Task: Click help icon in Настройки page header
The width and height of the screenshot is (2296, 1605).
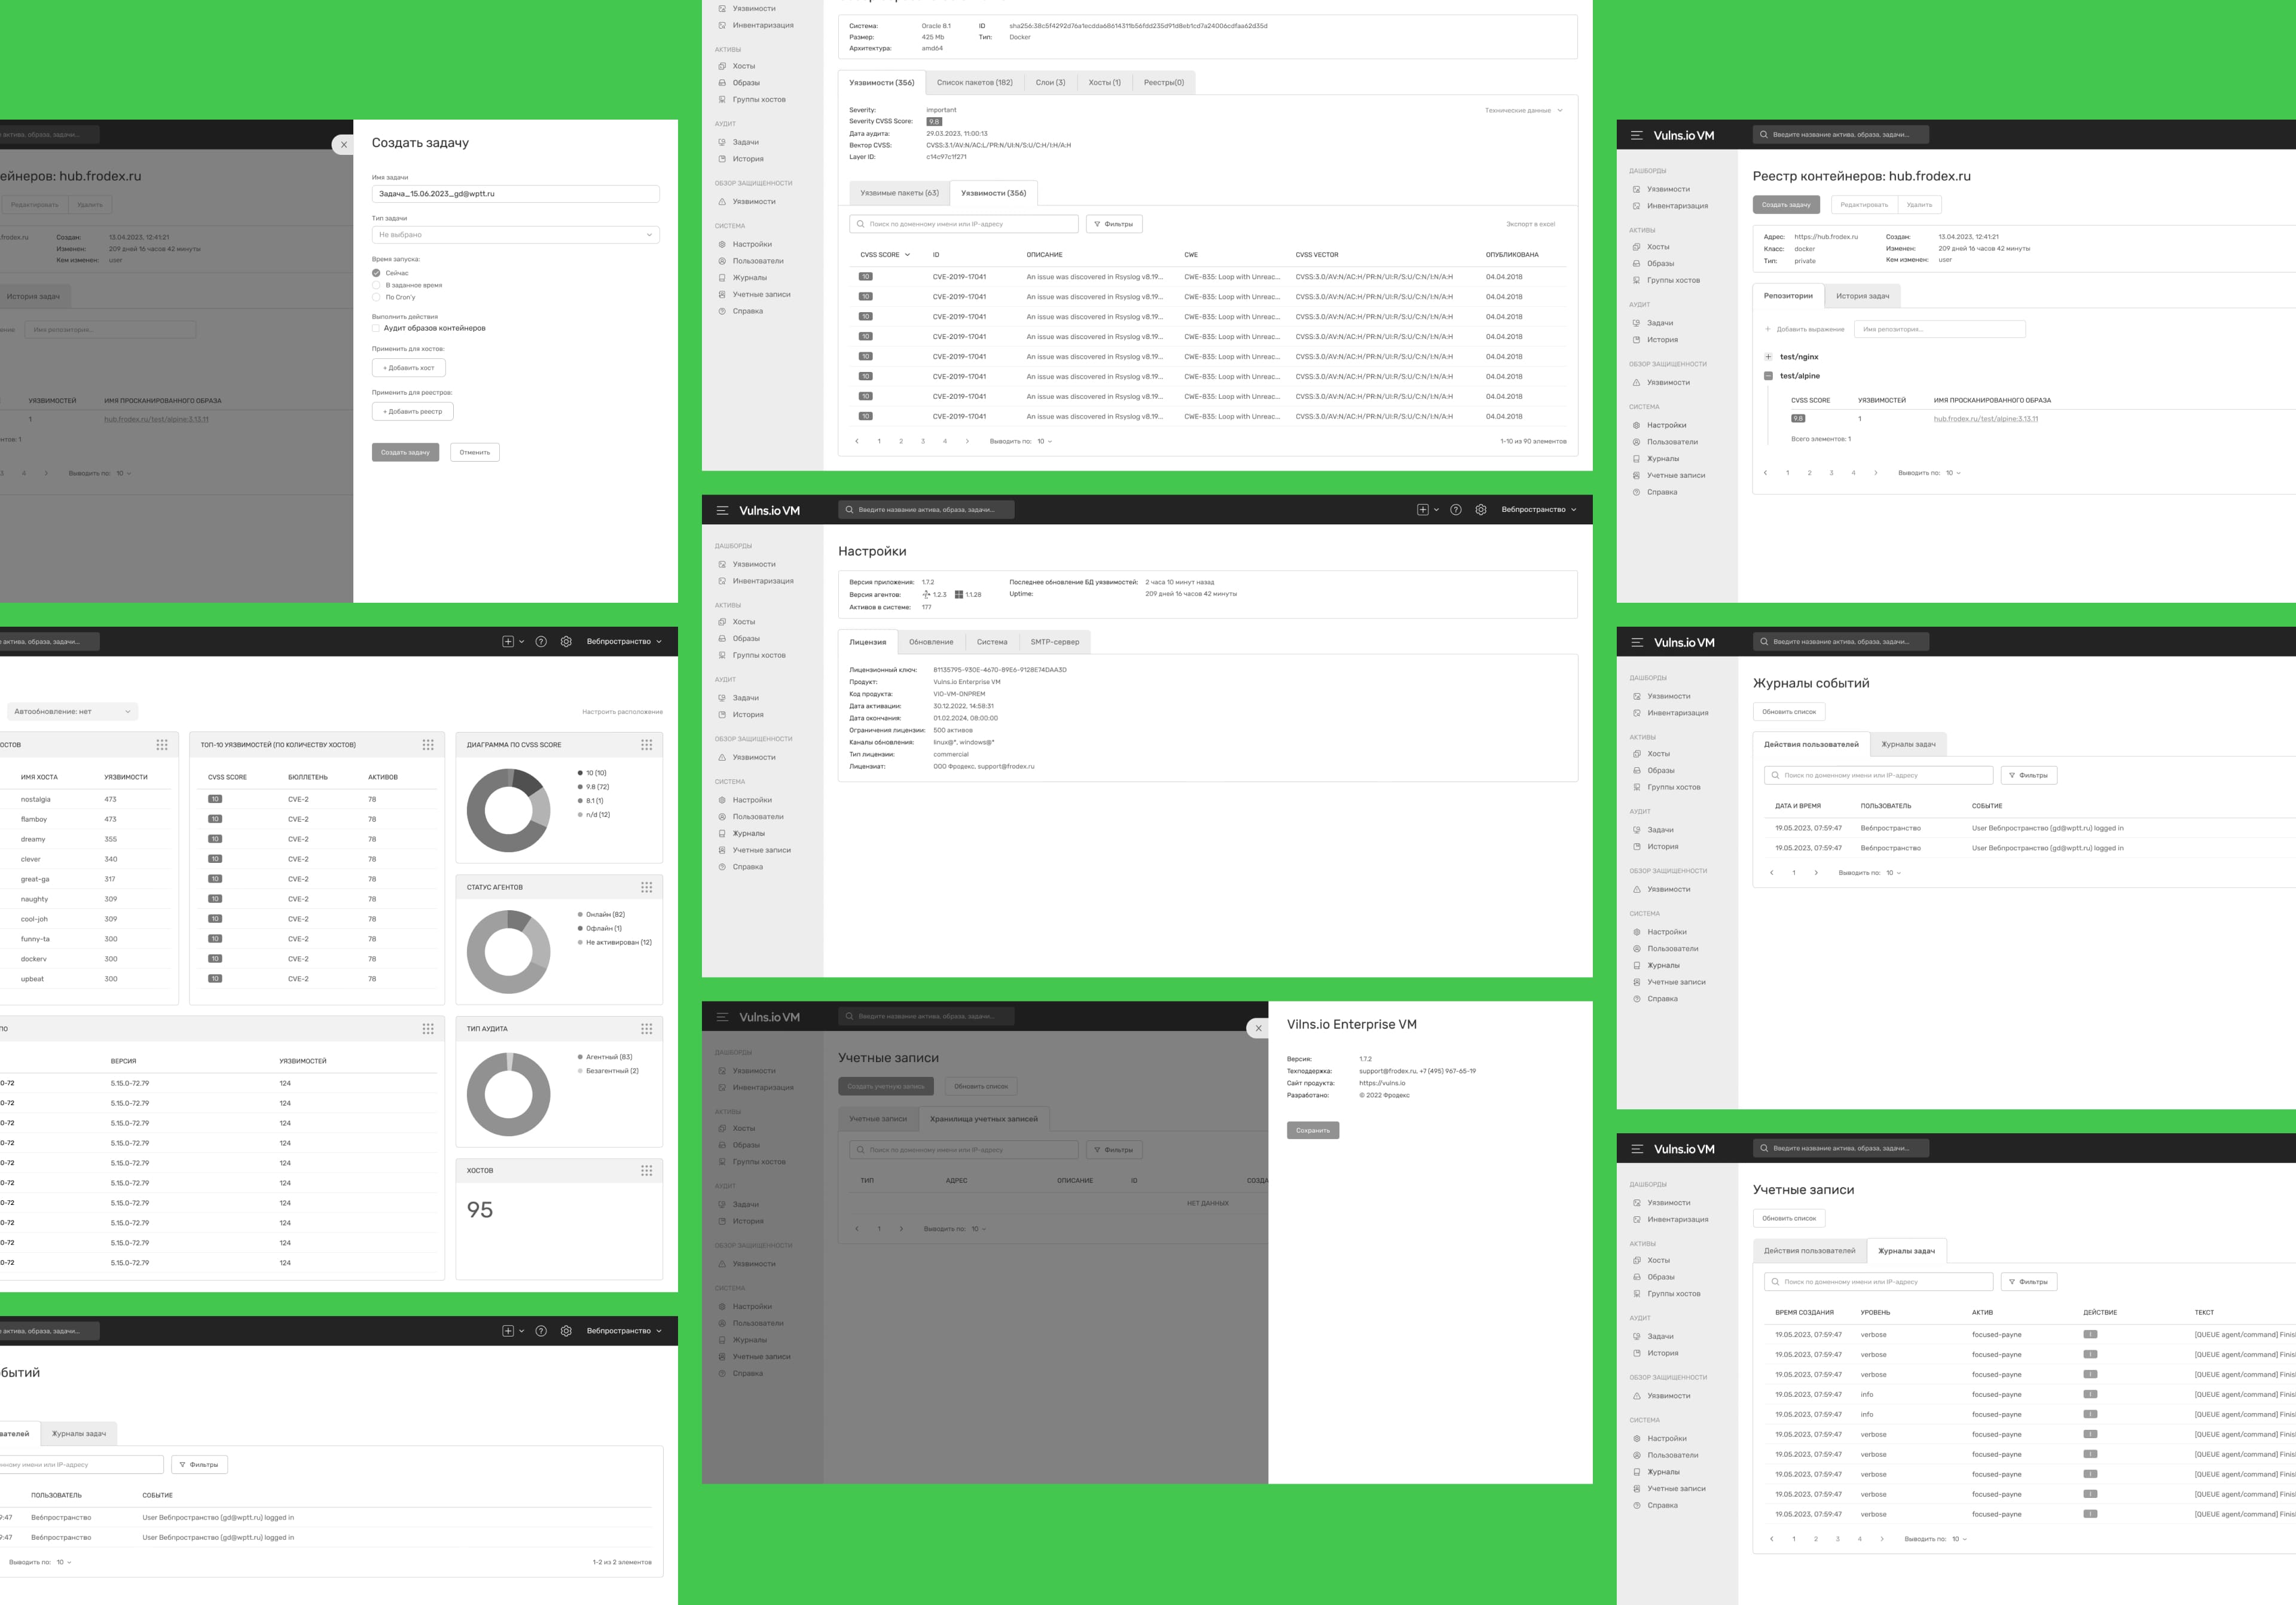Action: point(1455,510)
